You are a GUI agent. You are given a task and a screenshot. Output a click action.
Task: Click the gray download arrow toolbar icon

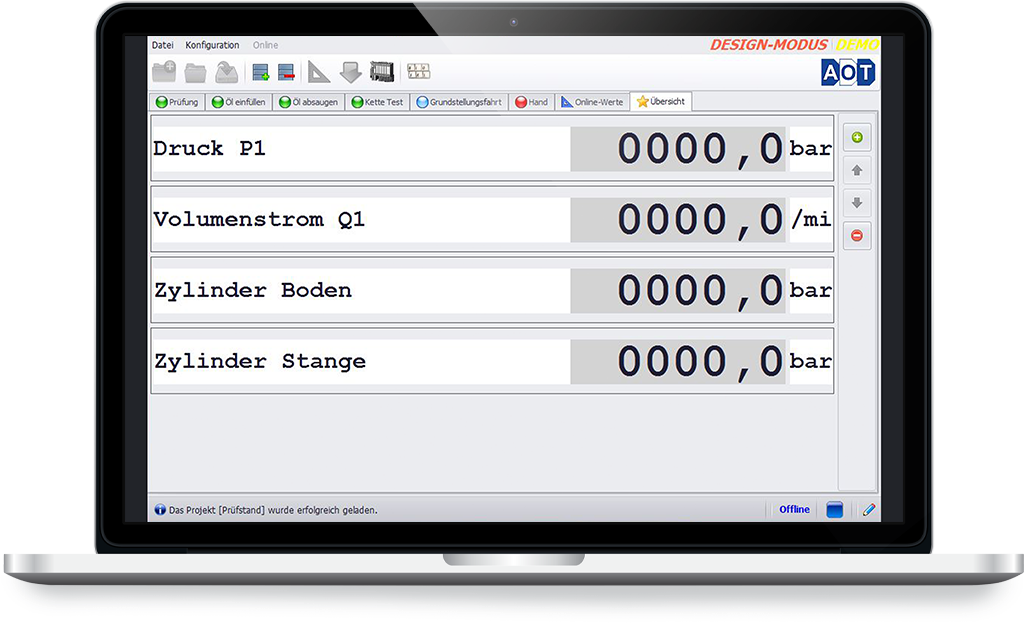pyautogui.click(x=351, y=72)
